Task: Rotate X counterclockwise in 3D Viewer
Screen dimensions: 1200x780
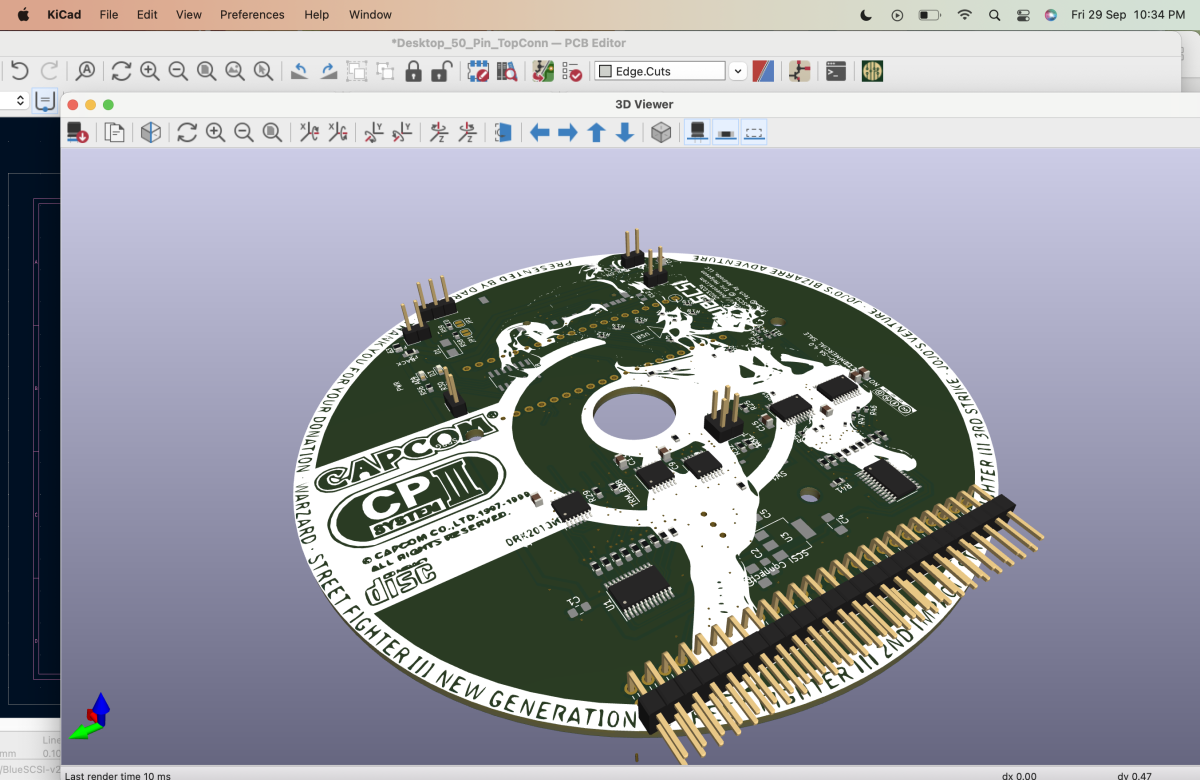Action: (337, 132)
